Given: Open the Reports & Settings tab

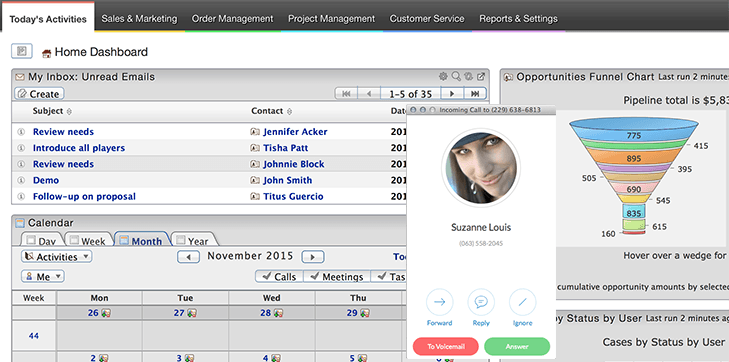Looking at the screenshot, I should 518,19.
